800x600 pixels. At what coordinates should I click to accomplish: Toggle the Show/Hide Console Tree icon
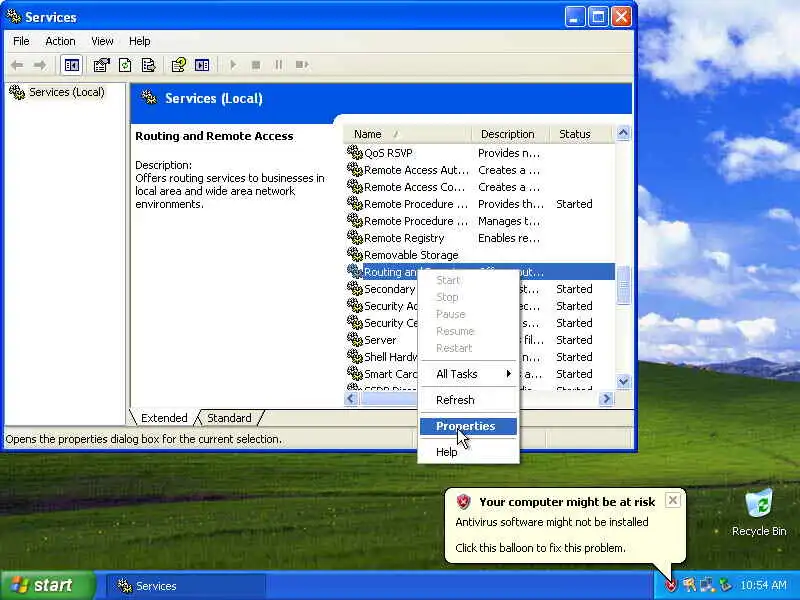[71, 65]
